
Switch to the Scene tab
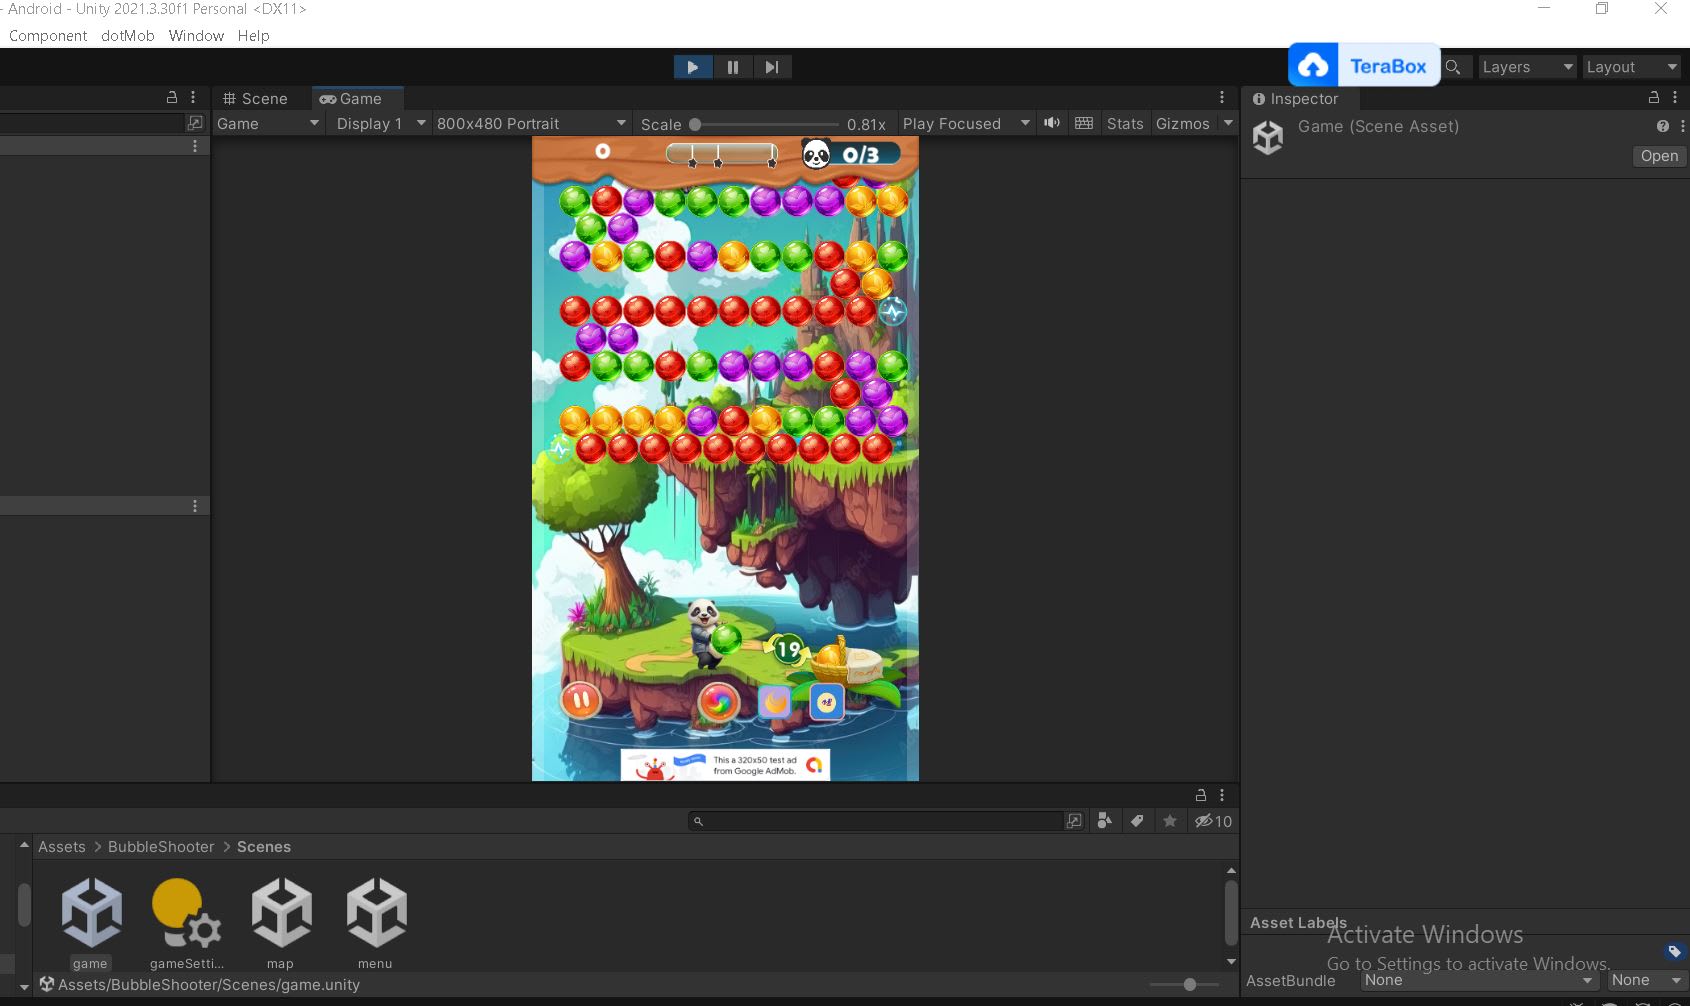(x=255, y=98)
